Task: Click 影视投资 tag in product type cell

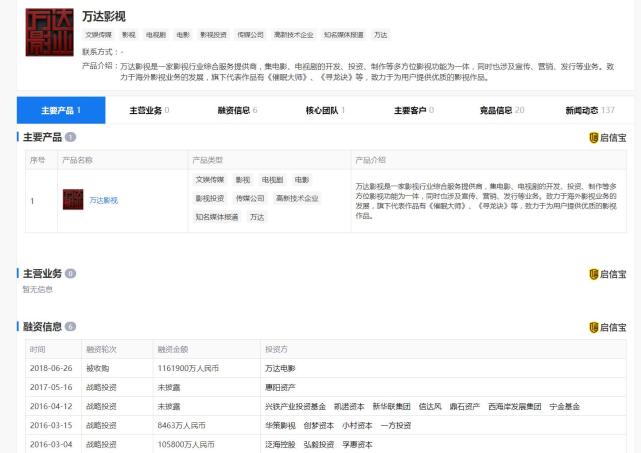Action: (210, 198)
